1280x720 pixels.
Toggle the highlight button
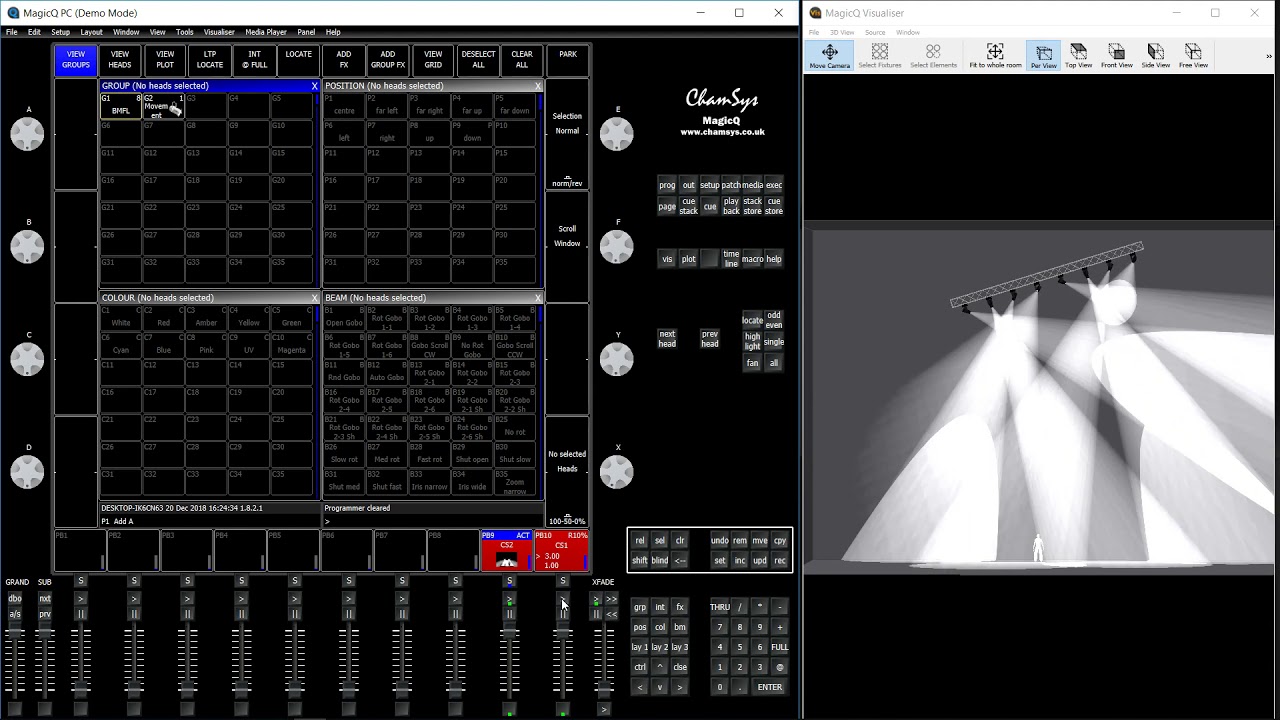pos(752,342)
